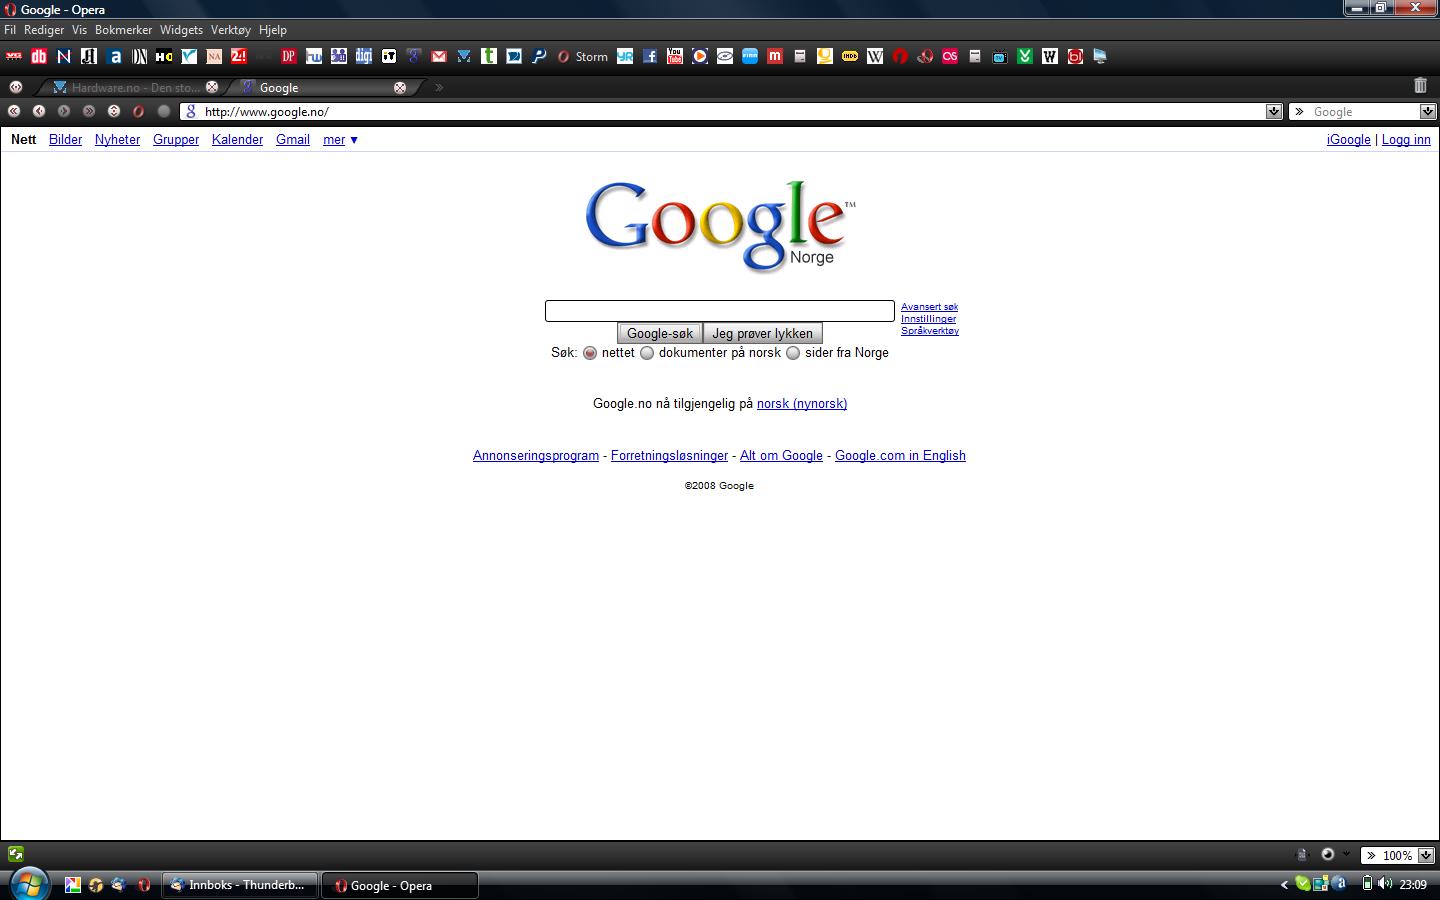Switch to Innboks Thunderbird taskbar window

click(239, 885)
